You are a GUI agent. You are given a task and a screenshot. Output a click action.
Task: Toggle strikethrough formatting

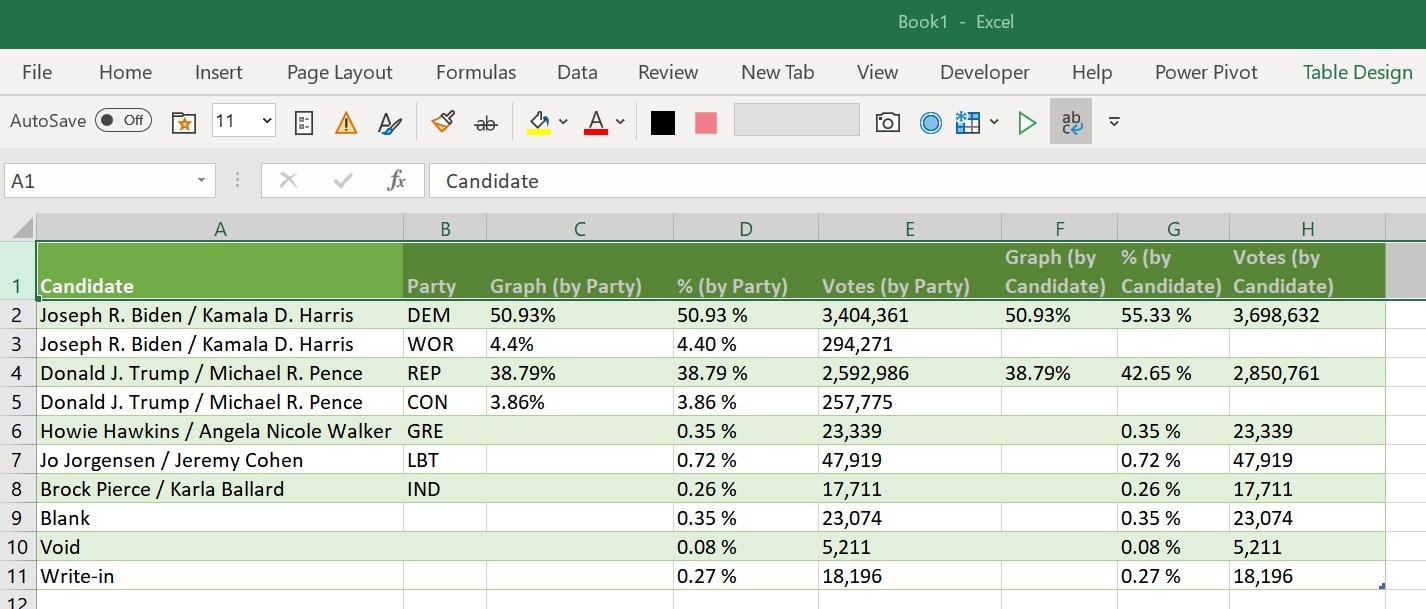pos(486,122)
